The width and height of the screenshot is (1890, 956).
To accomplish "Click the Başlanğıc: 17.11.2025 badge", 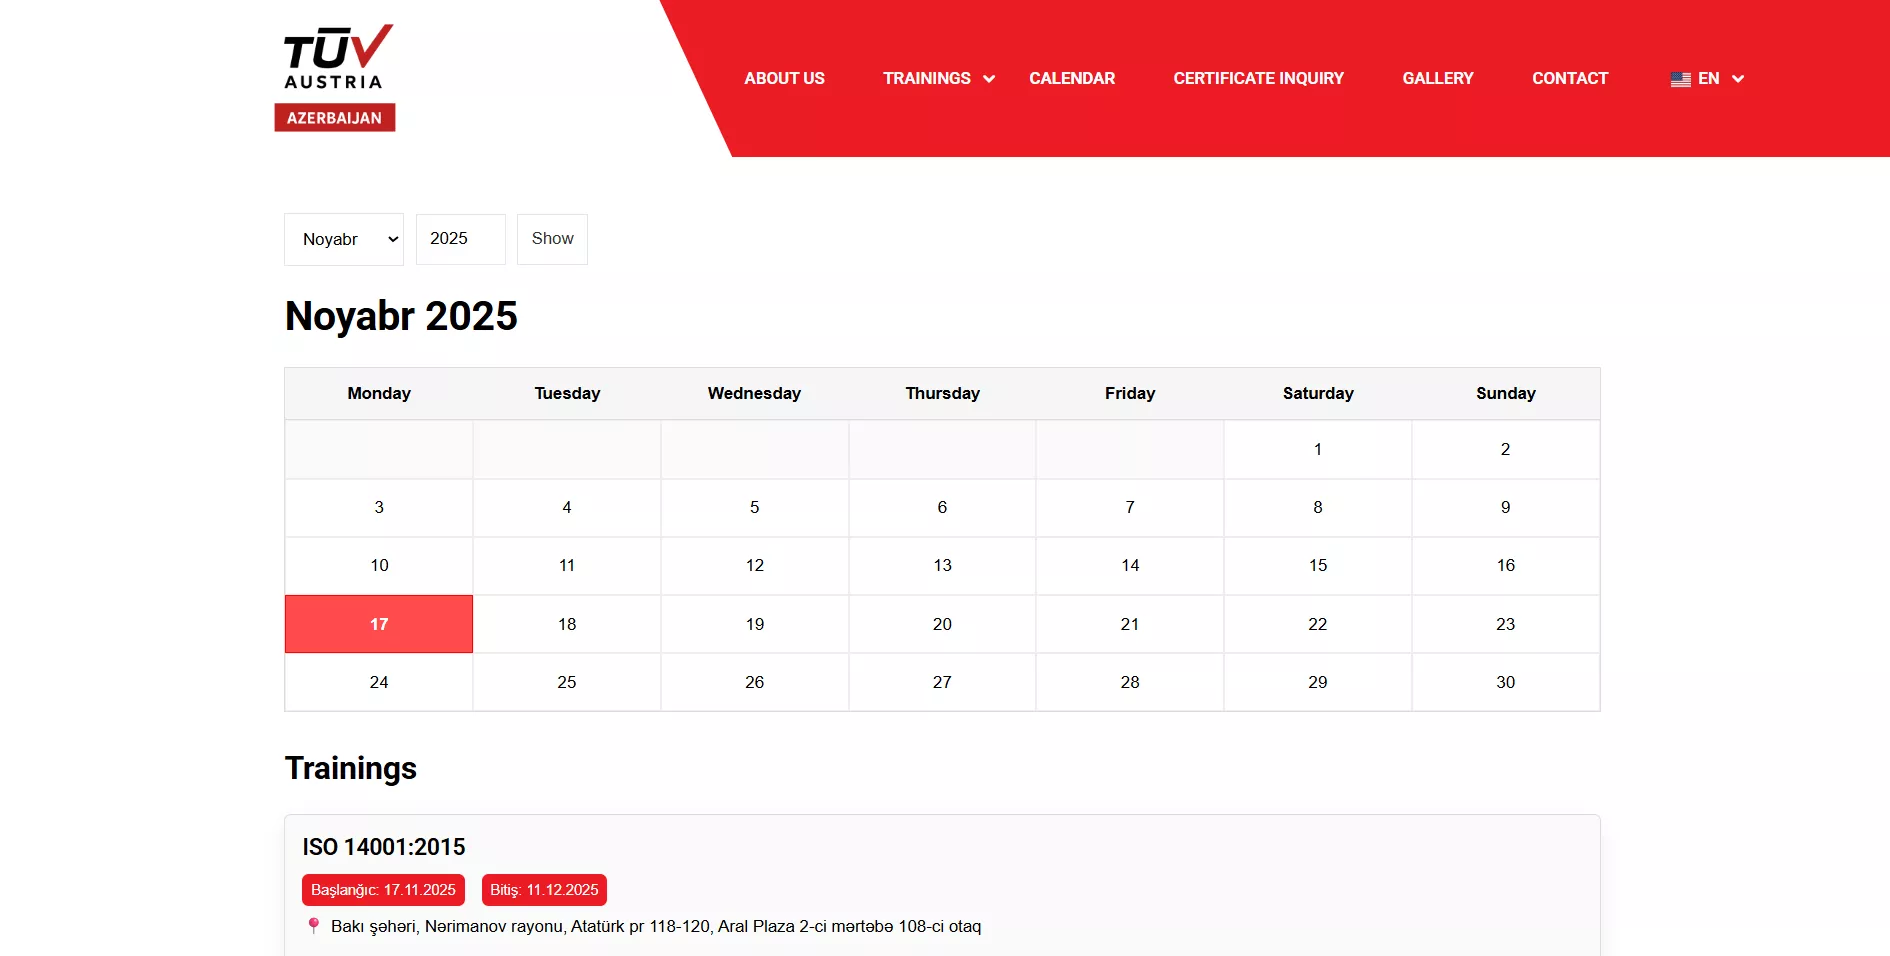I will coord(383,889).
